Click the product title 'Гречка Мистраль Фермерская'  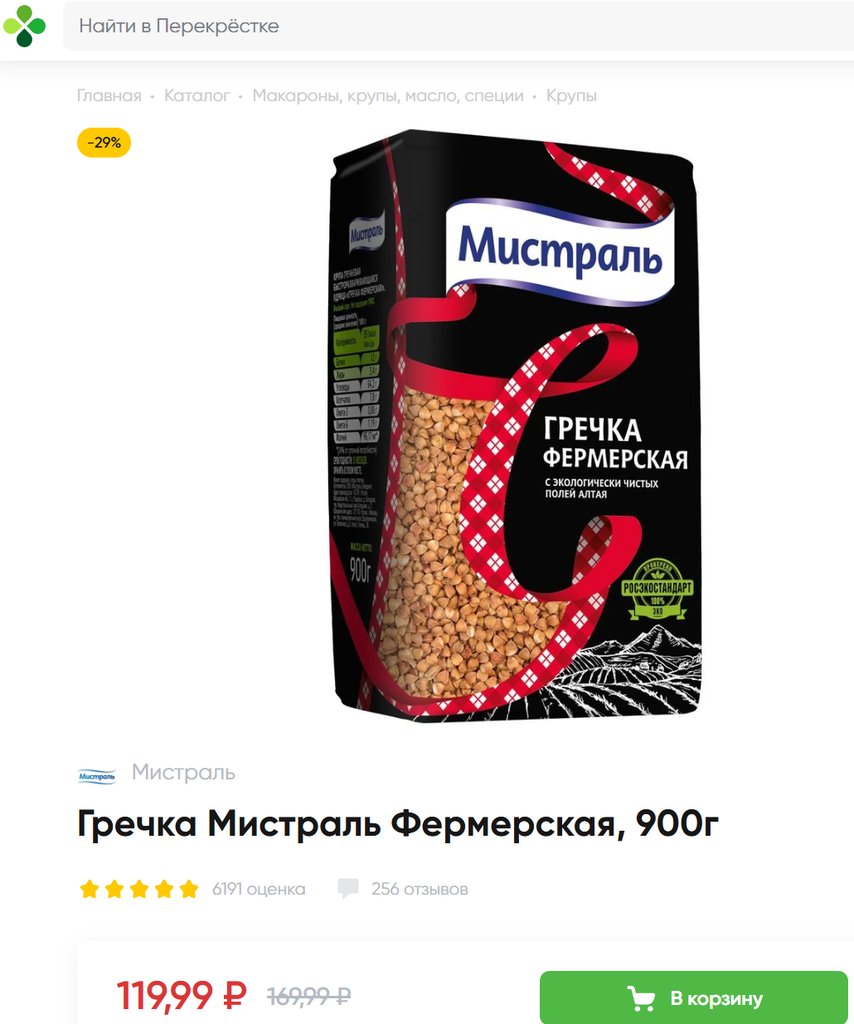[398, 823]
